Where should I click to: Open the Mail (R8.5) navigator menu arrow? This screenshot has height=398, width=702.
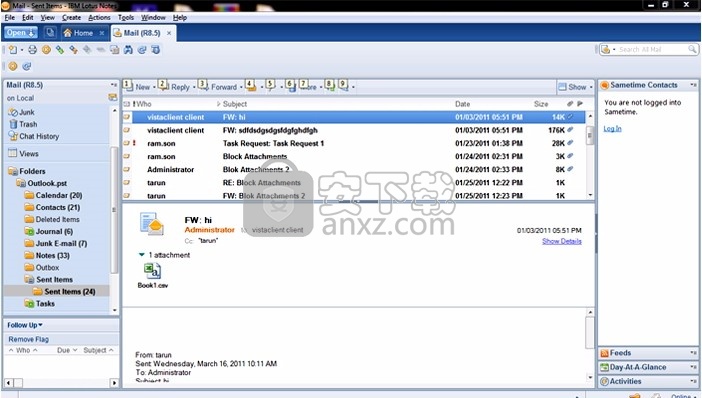[x=114, y=85]
